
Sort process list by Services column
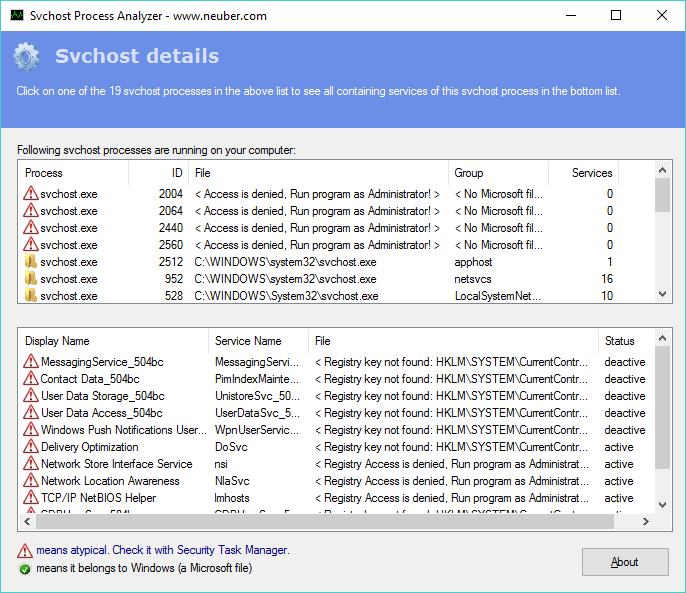584,173
